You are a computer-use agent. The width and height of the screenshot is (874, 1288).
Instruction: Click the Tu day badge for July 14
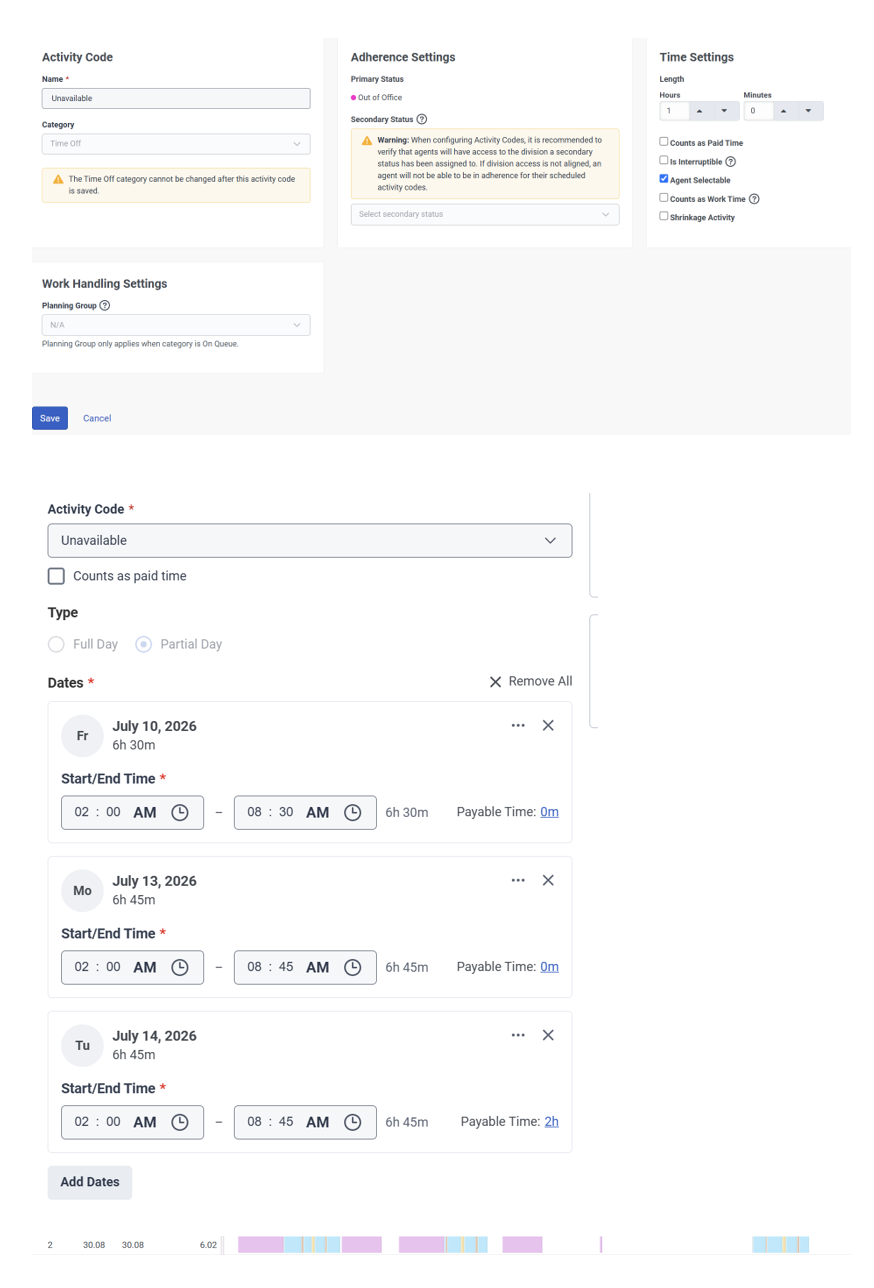(x=82, y=1046)
